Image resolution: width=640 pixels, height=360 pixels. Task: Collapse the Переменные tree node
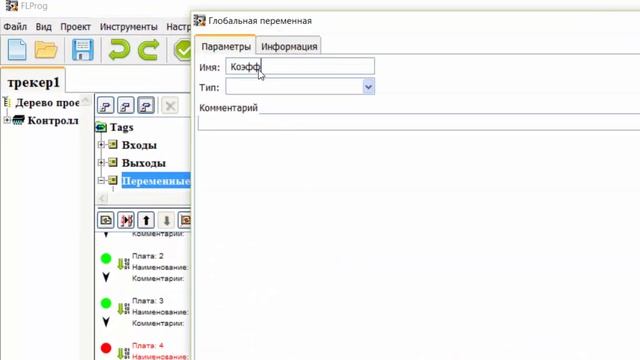click(x=101, y=180)
